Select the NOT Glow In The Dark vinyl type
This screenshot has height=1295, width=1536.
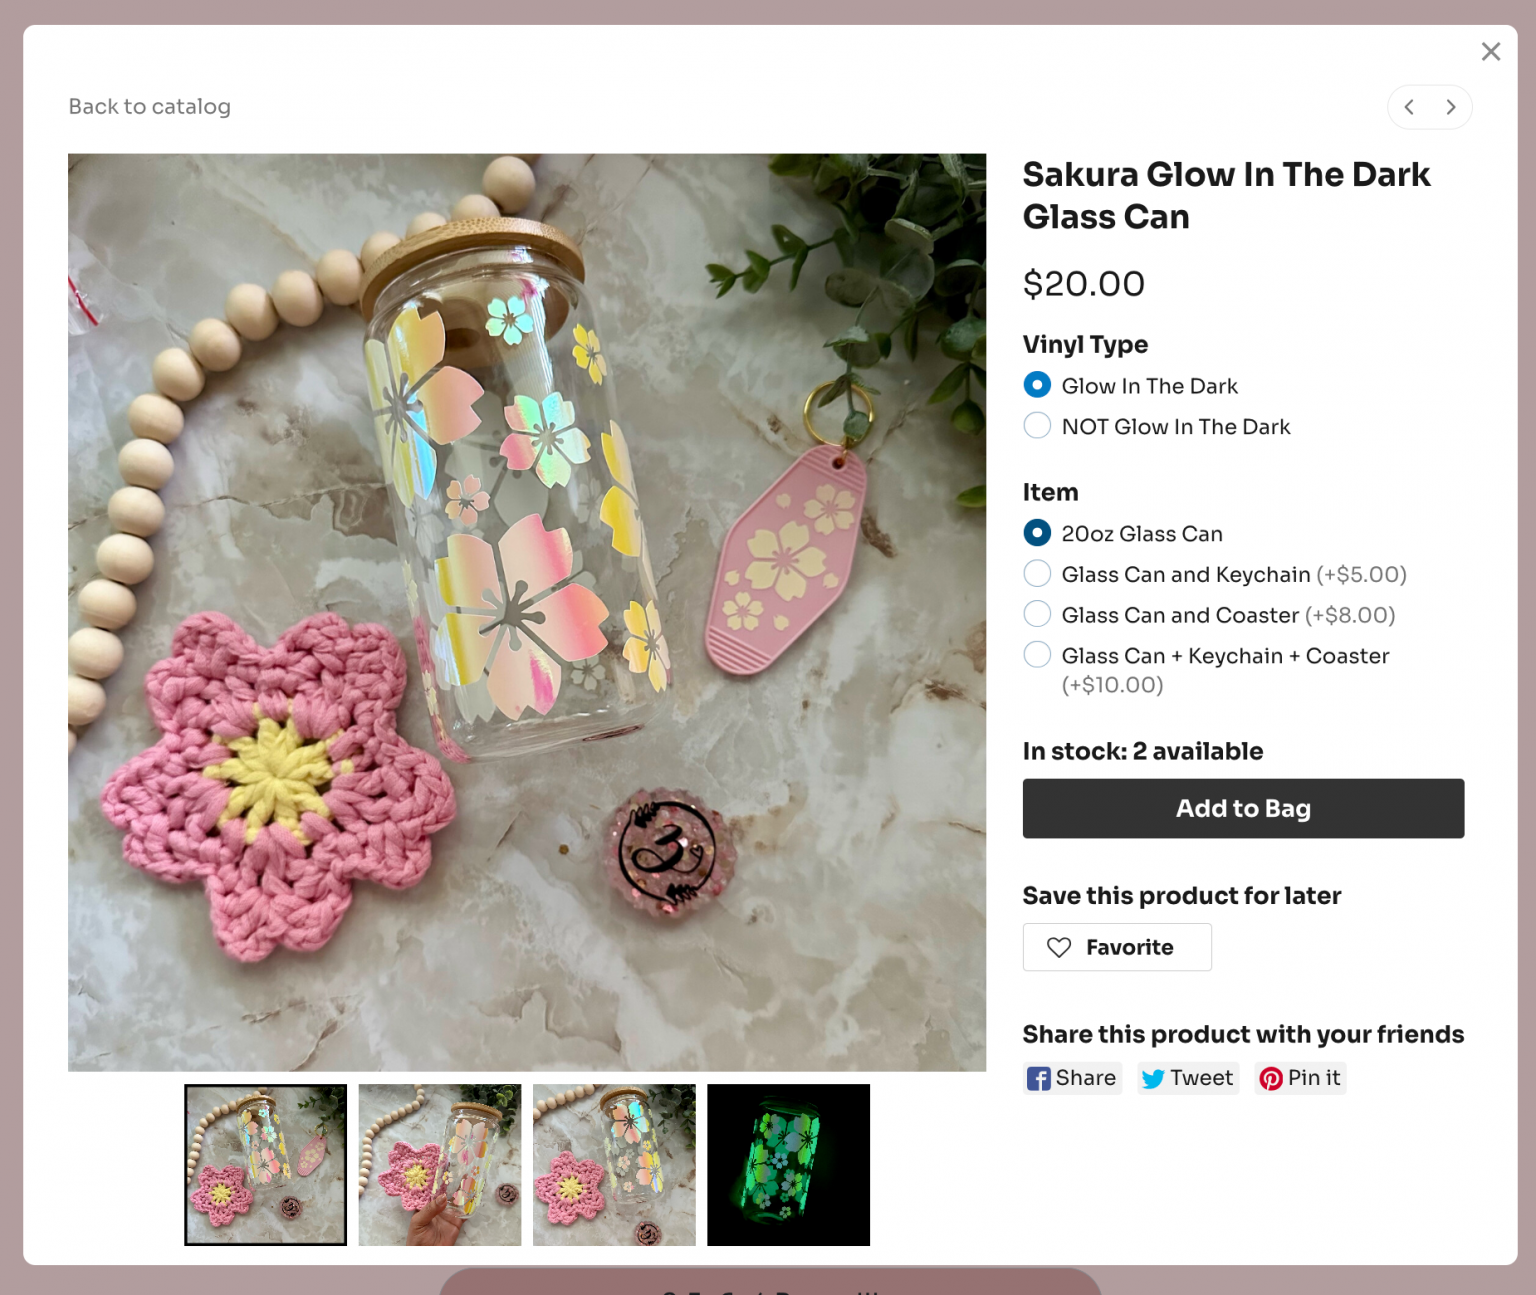[1037, 425]
